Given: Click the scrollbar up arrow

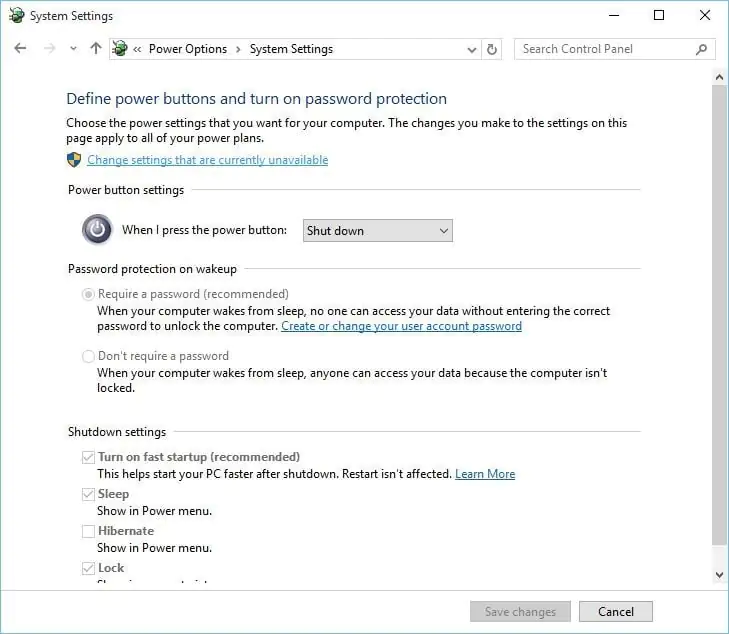Looking at the screenshot, I should [719, 77].
